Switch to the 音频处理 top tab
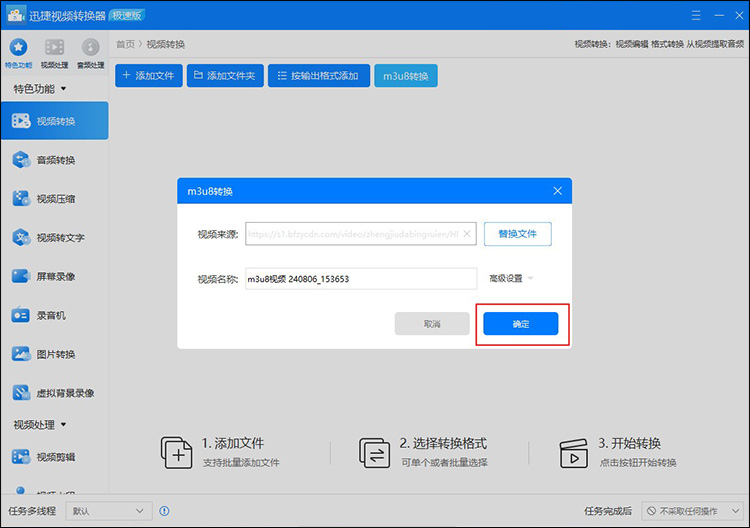Viewport: 750px width, 528px height. pos(90,53)
